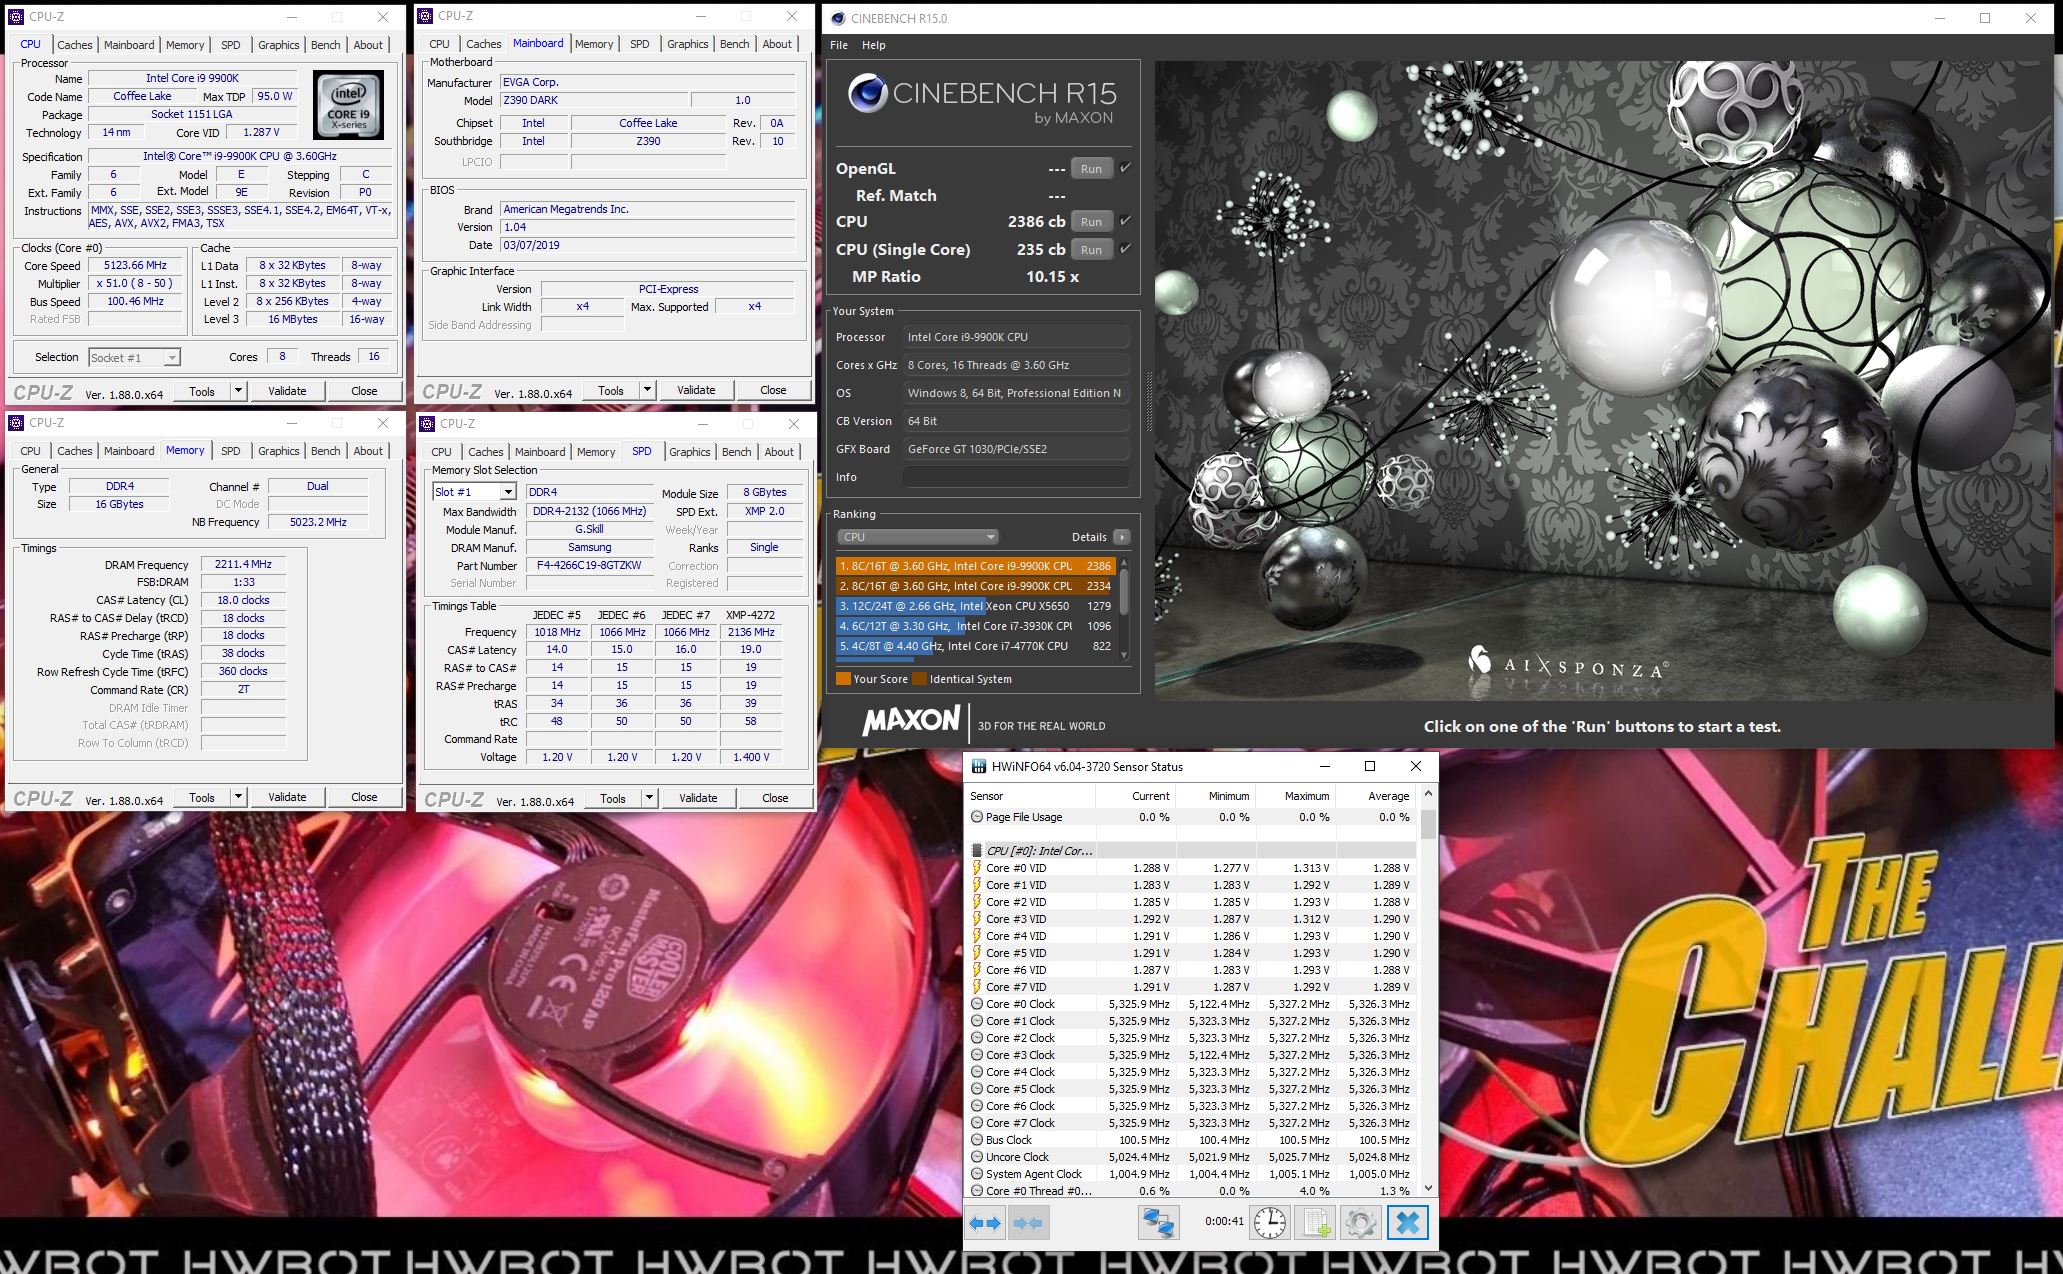Select ranking entry 5 Intel Core i7-4770K
The height and width of the screenshot is (1274, 2063).
tap(974, 646)
